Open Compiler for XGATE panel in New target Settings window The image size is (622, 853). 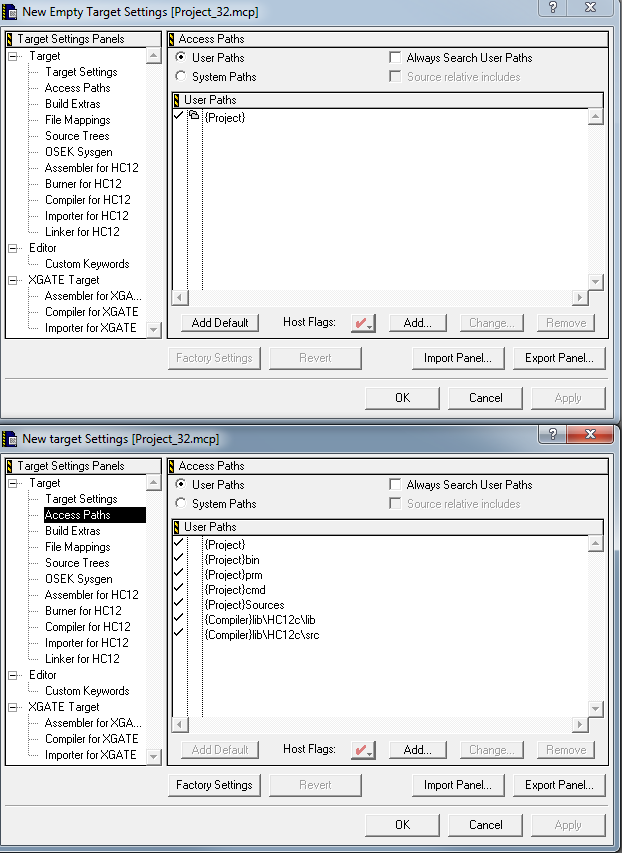tap(91, 739)
